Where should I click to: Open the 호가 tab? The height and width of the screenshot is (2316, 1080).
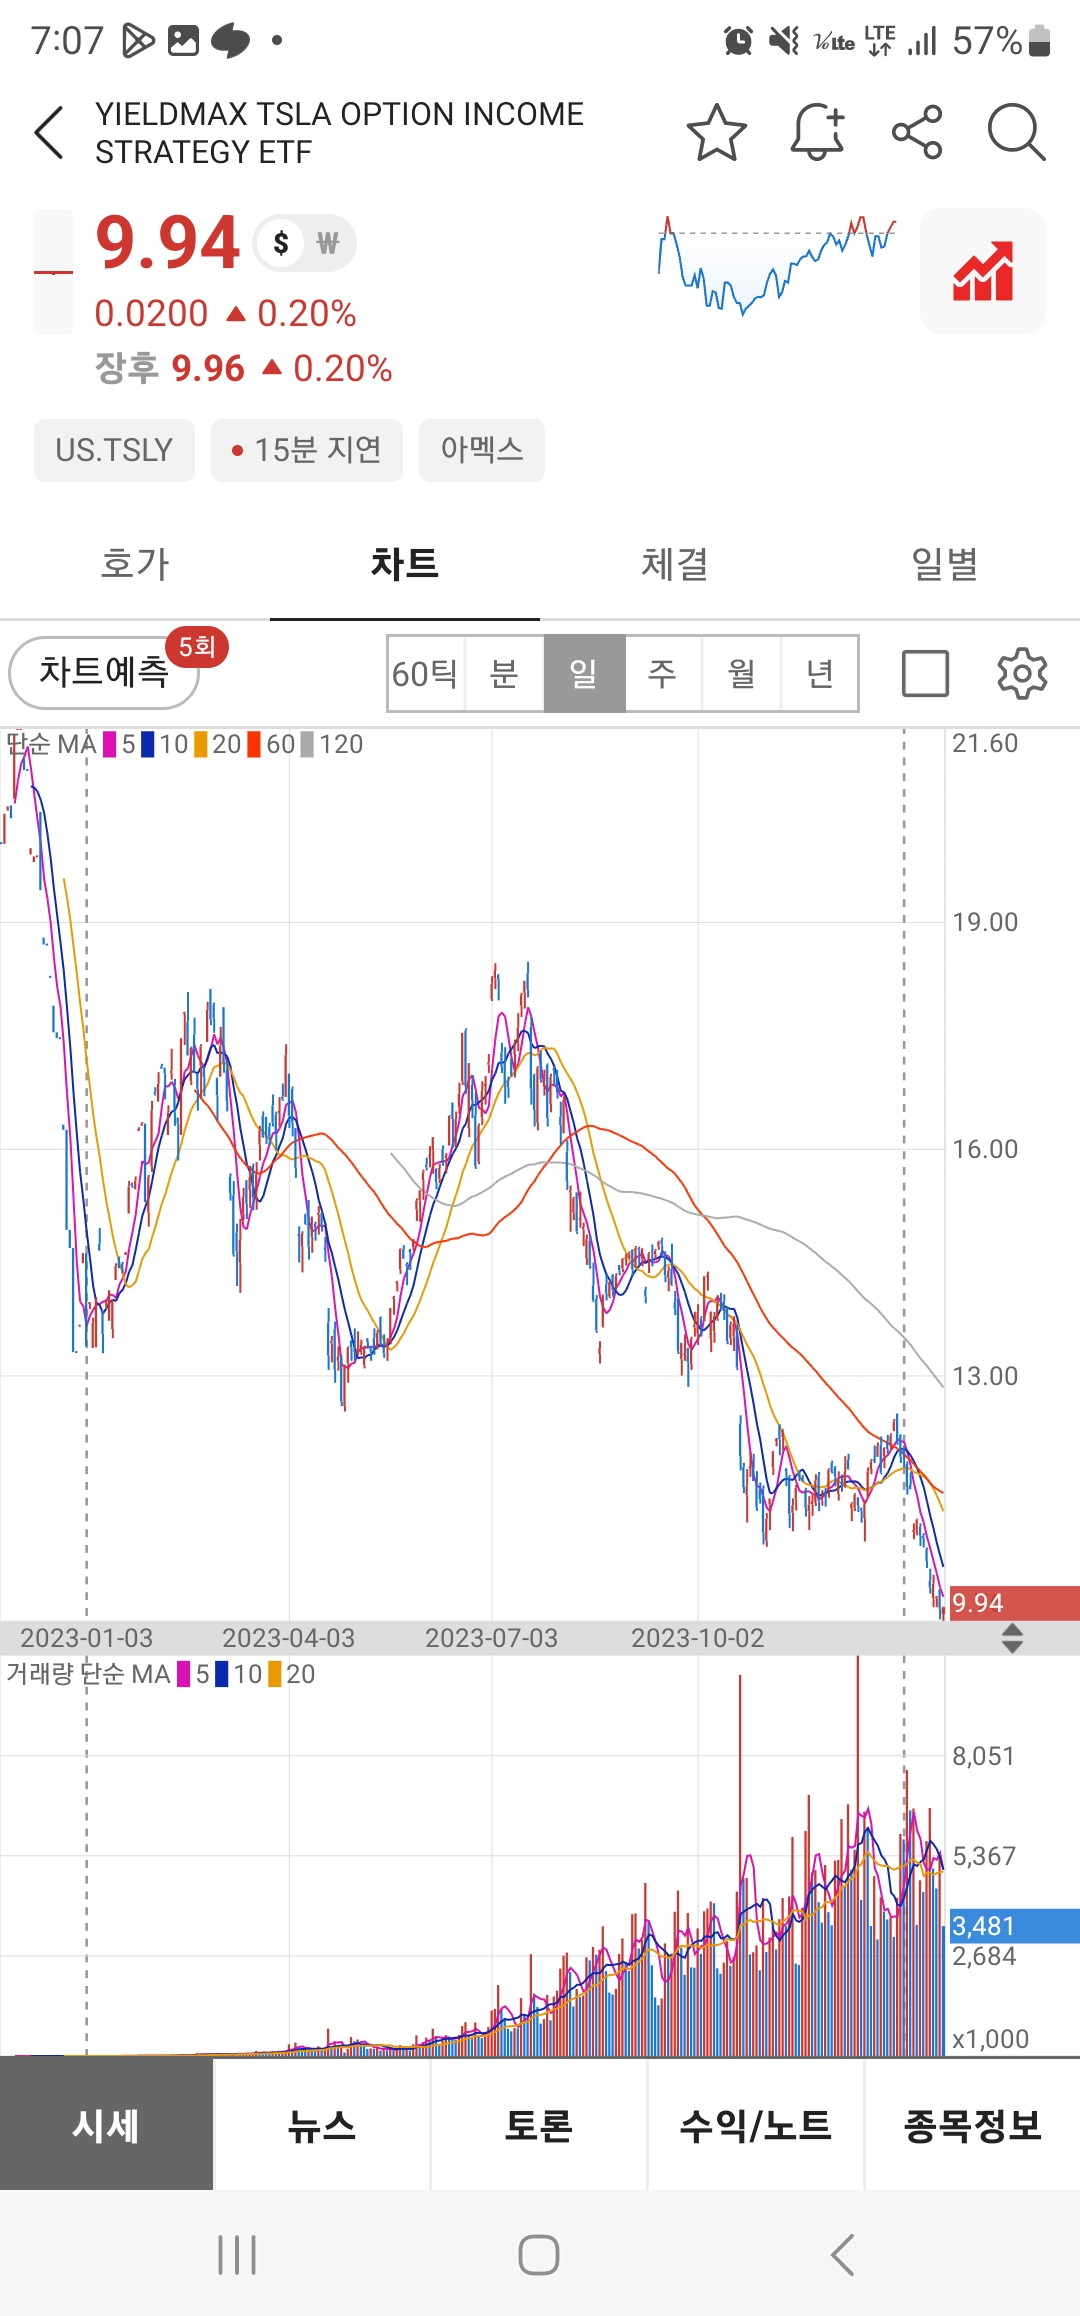tap(135, 564)
